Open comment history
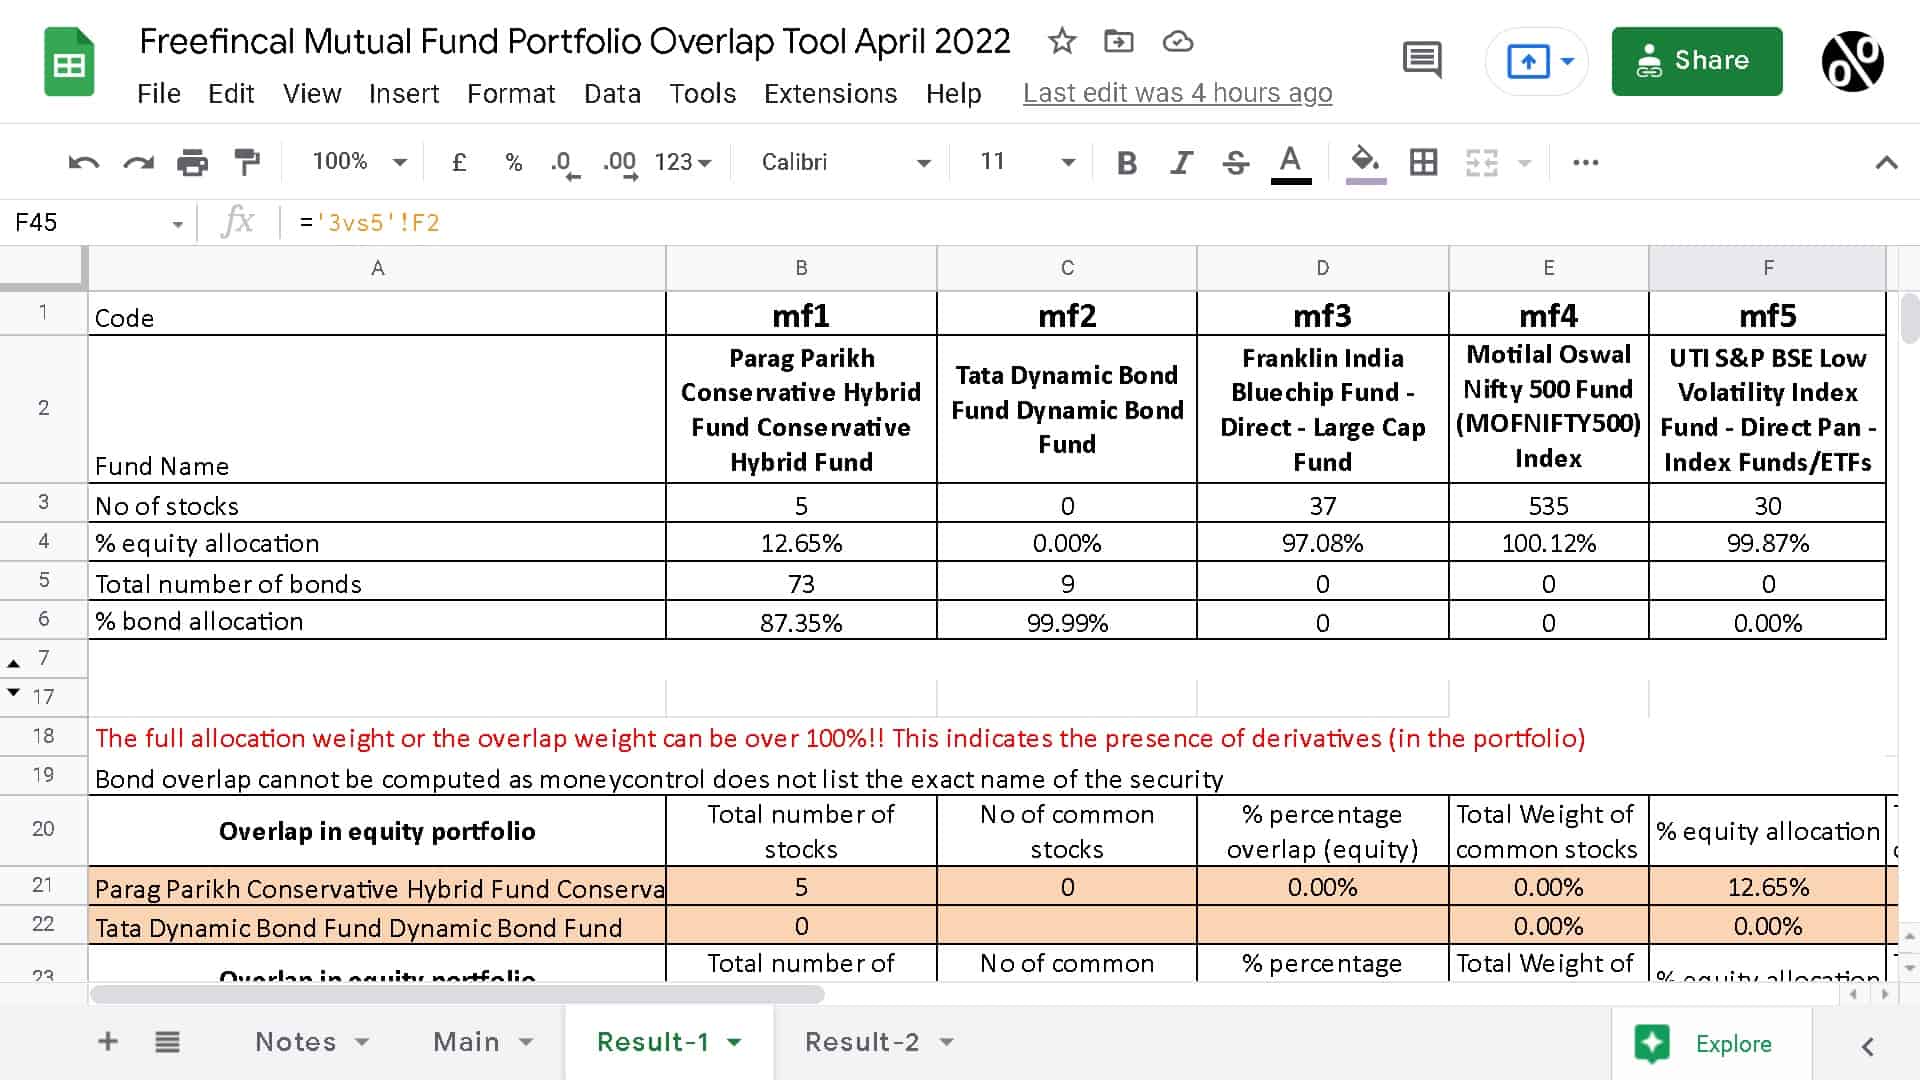1920x1080 pixels. tap(1422, 60)
